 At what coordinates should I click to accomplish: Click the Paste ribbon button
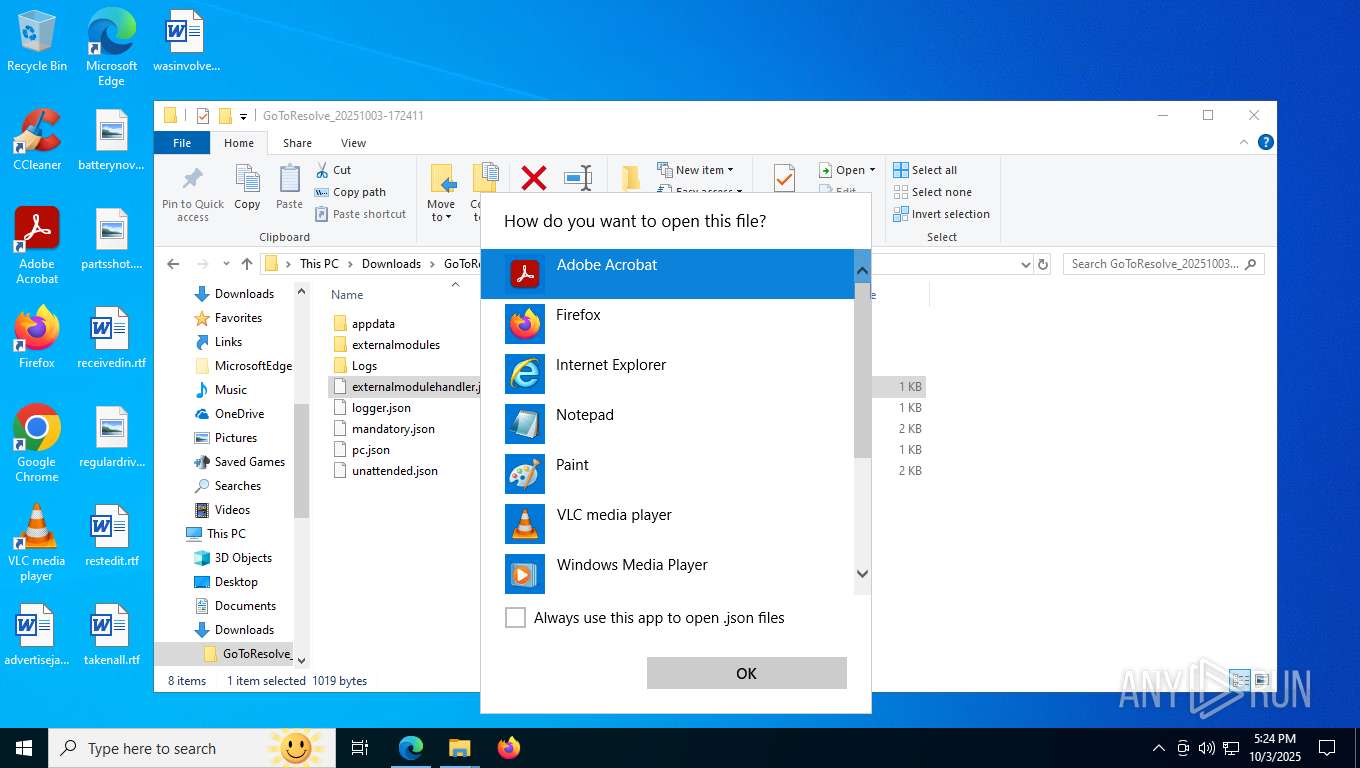tap(289, 188)
